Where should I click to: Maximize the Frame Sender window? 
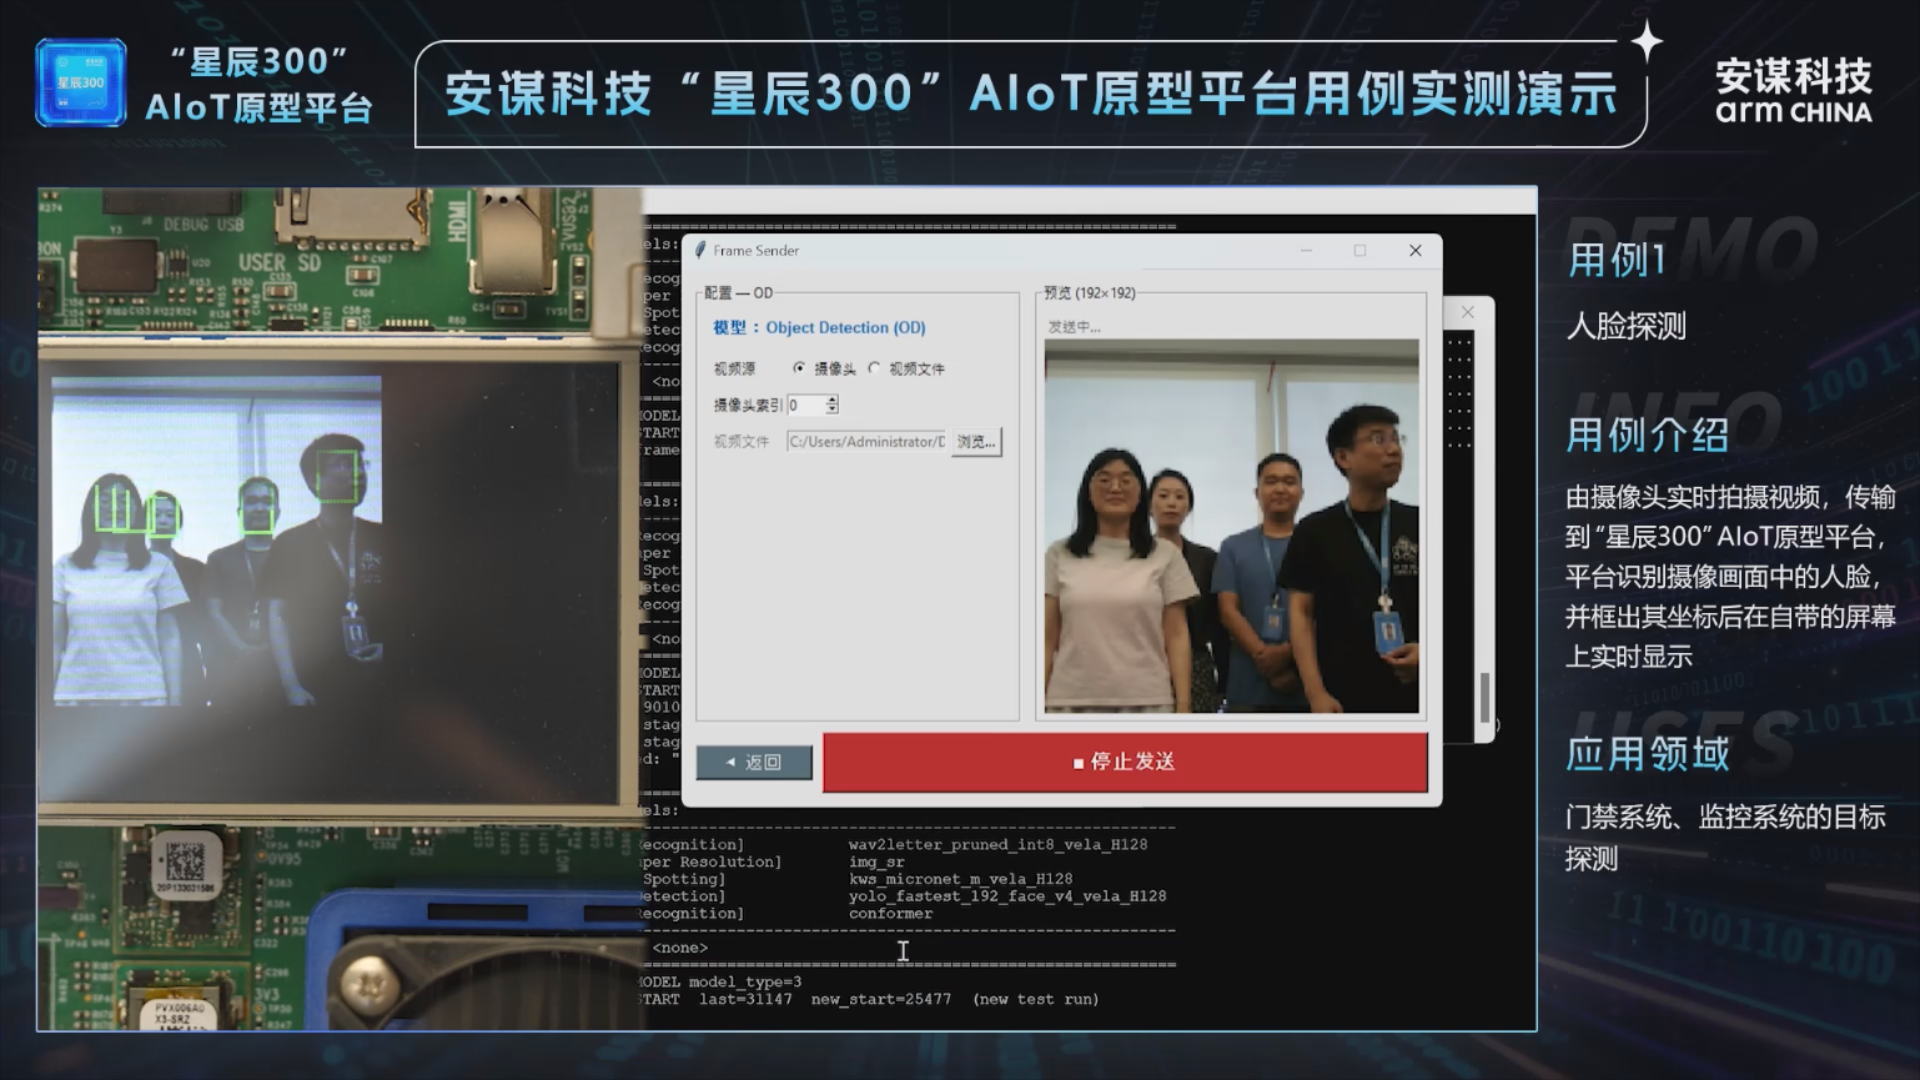(1360, 250)
